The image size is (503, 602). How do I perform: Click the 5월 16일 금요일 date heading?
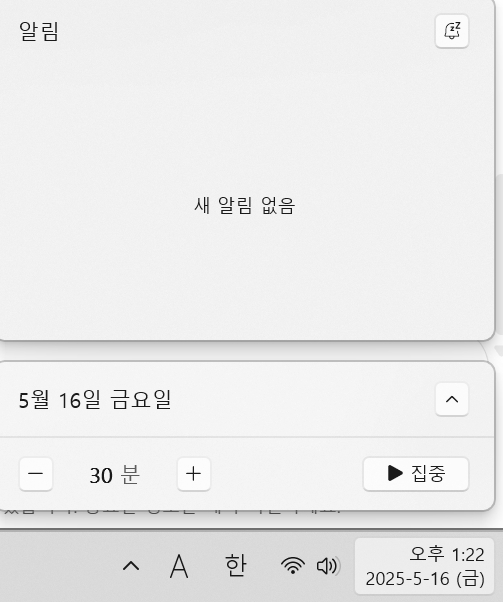[95, 400]
